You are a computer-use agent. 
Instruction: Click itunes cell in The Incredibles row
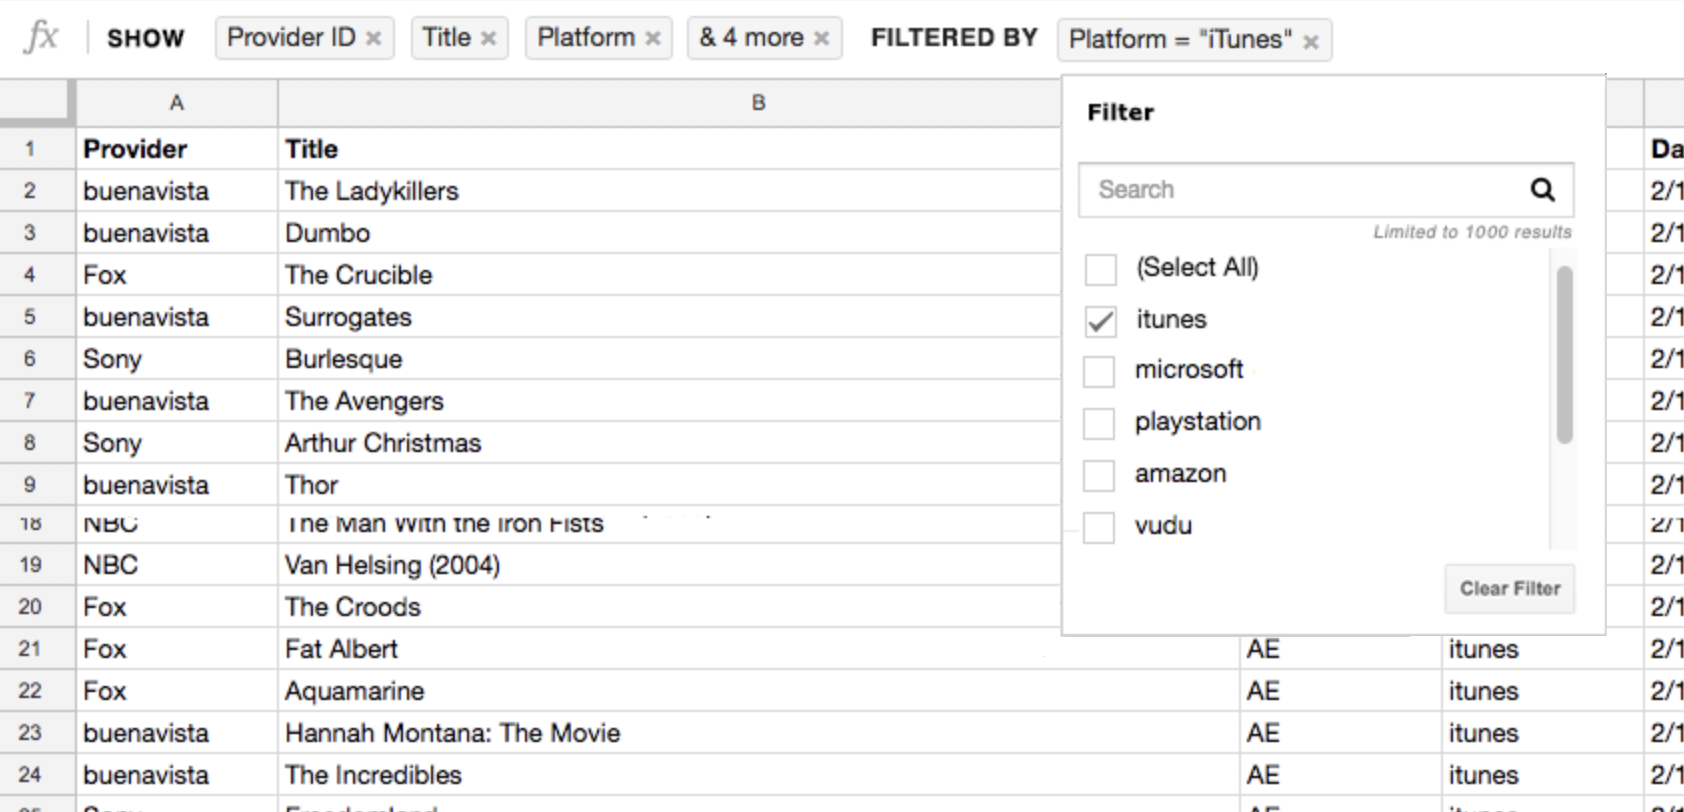click(1542, 774)
